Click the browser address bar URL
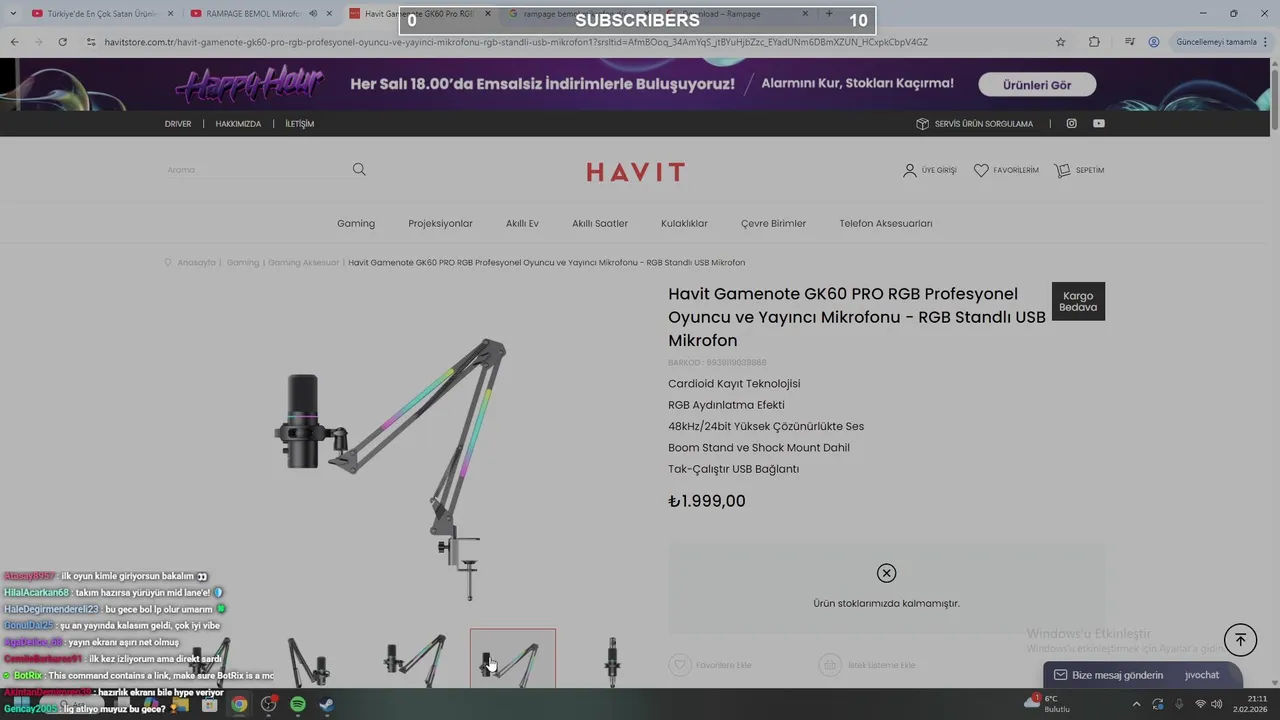Image resolution: width=1280 pixels, height=720 pixels. tap(515, 42)
